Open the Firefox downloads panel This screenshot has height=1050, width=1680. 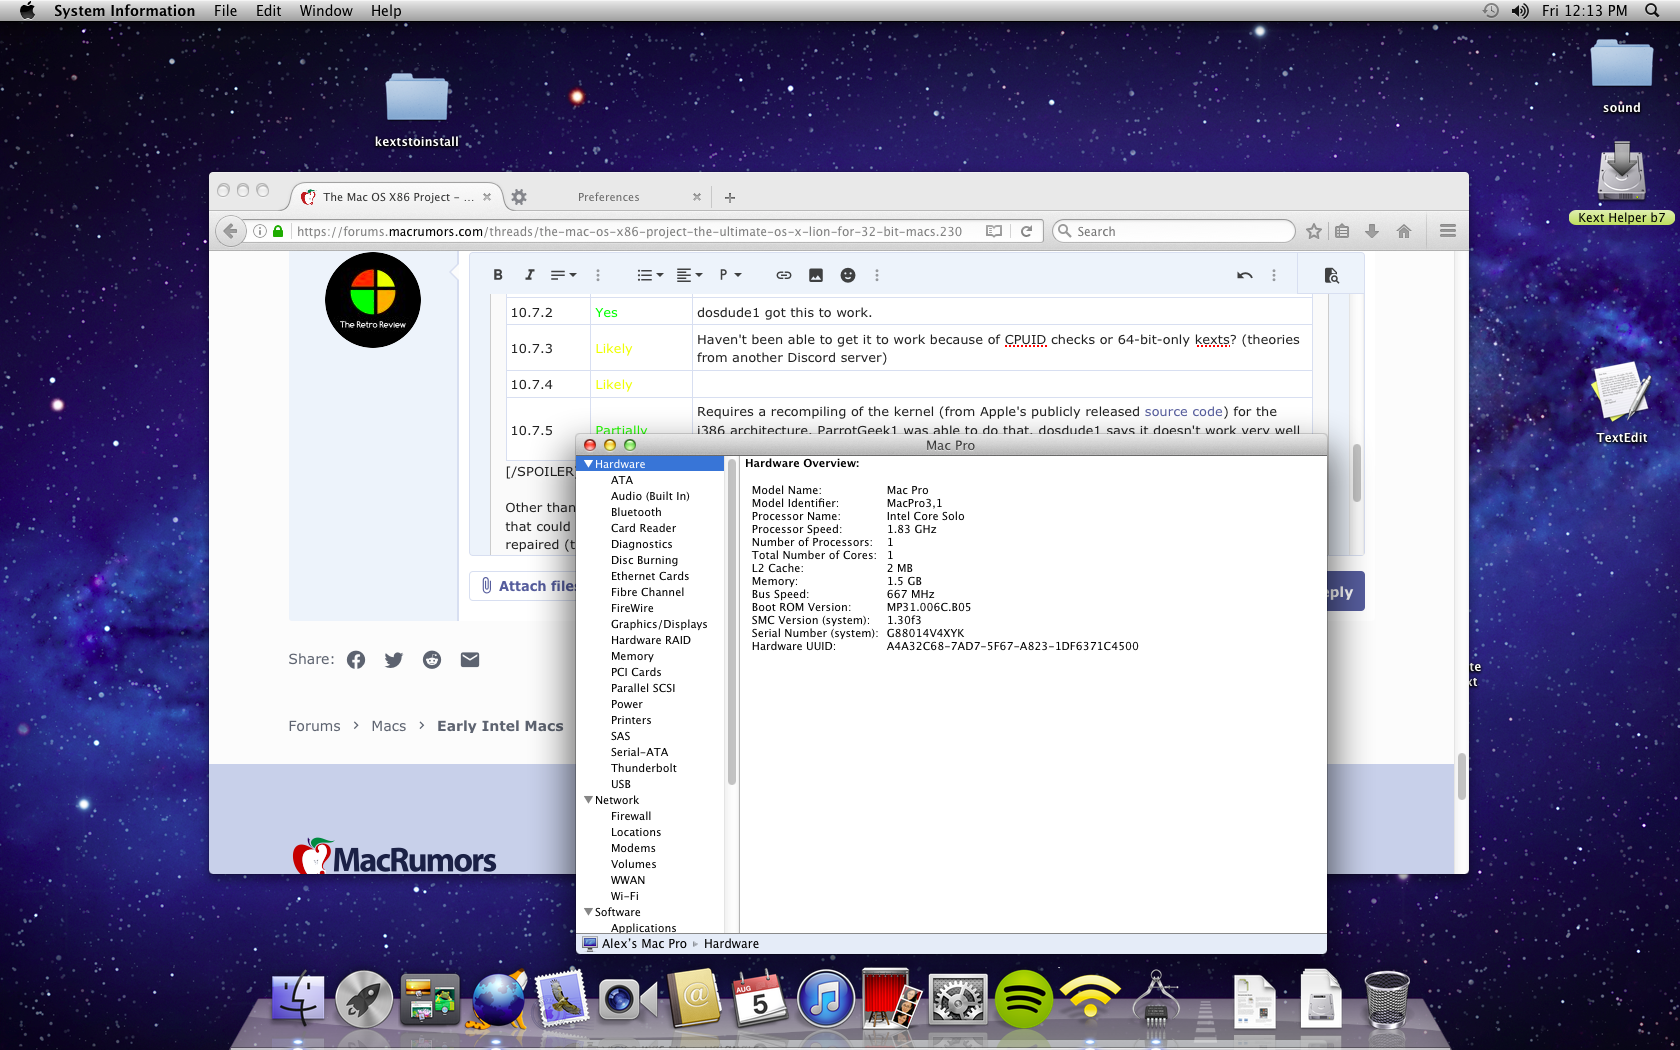click(x=1372, y=231)
